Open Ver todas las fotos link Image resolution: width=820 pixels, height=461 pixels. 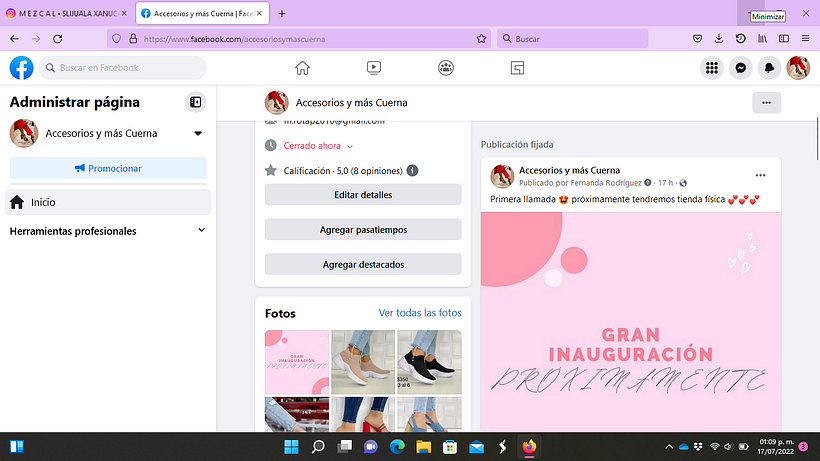(419, 313)
